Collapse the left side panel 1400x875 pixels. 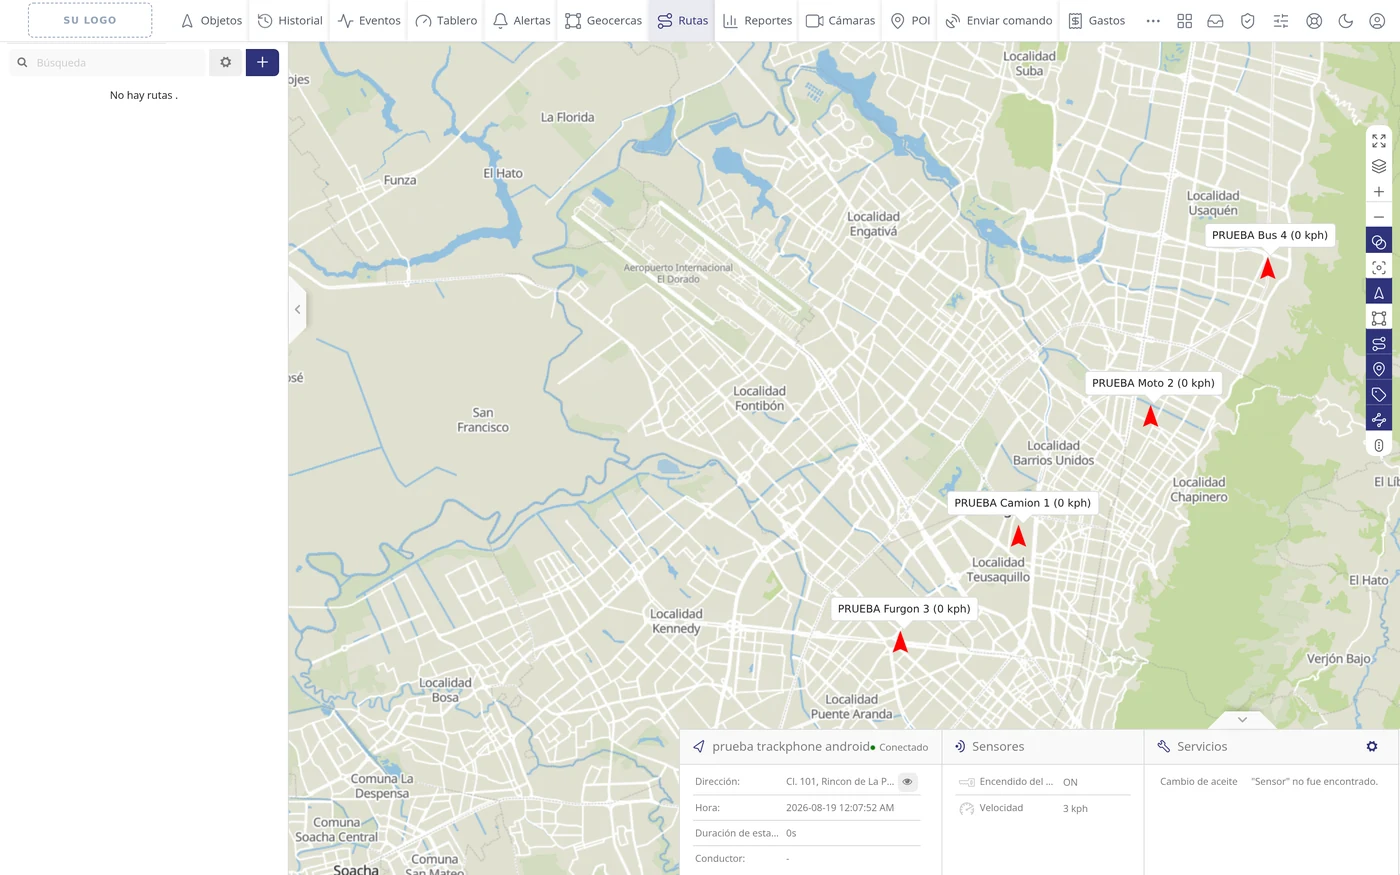(297, 309)
